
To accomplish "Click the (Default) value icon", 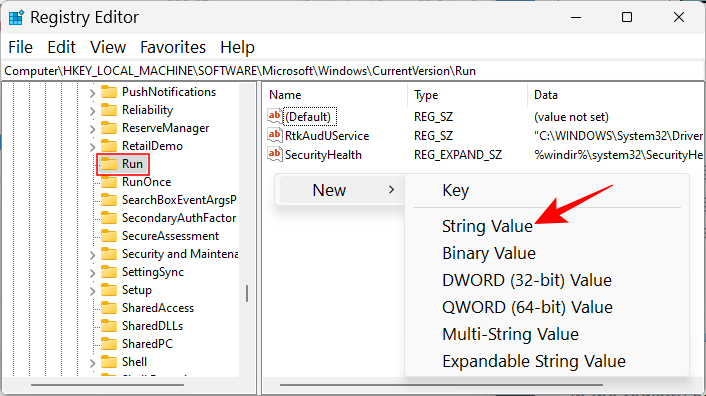I will click(x=274, y=116).
